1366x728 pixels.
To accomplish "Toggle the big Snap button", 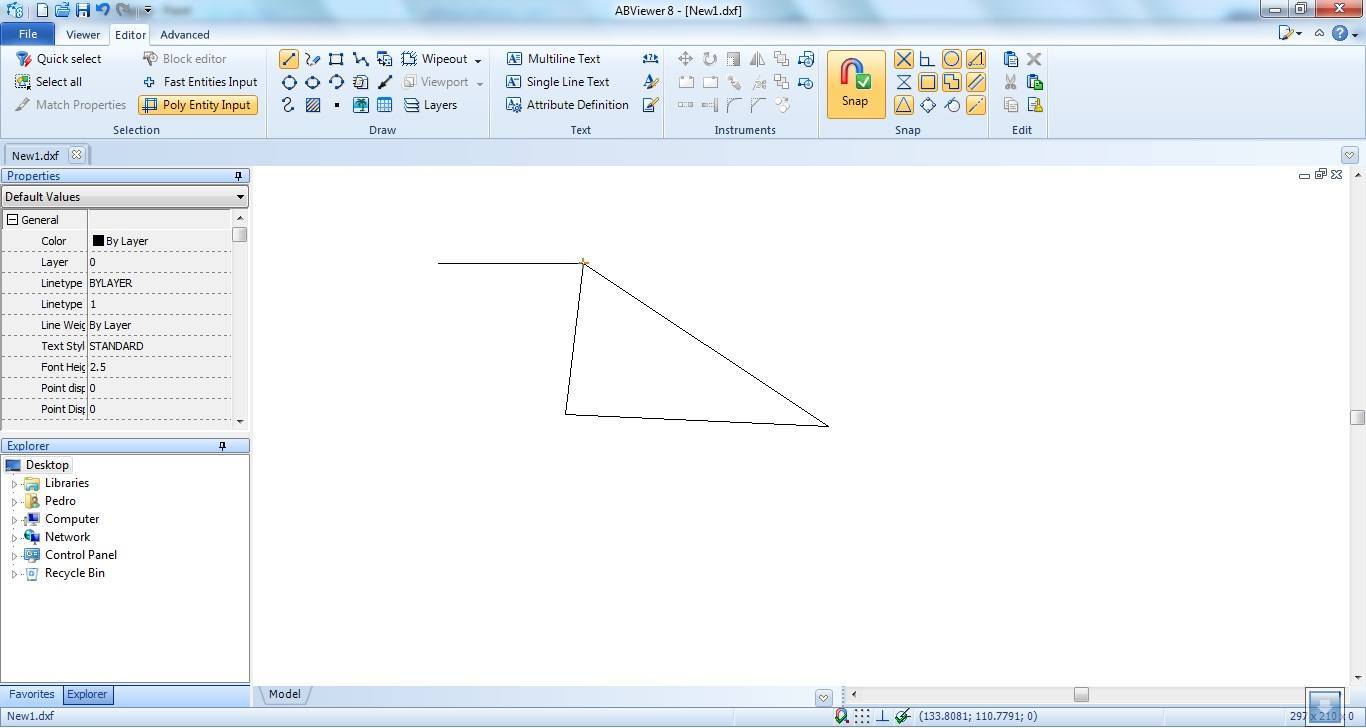I will pyautogui.click(x=855, y=84).
